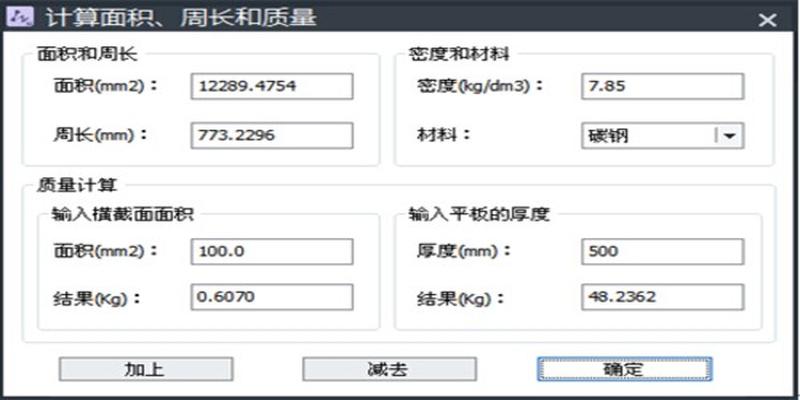Viewport: 800px width, 400px height.
Task: Click the 厚度(mm) field showing 500
Action: pos(662,252)
